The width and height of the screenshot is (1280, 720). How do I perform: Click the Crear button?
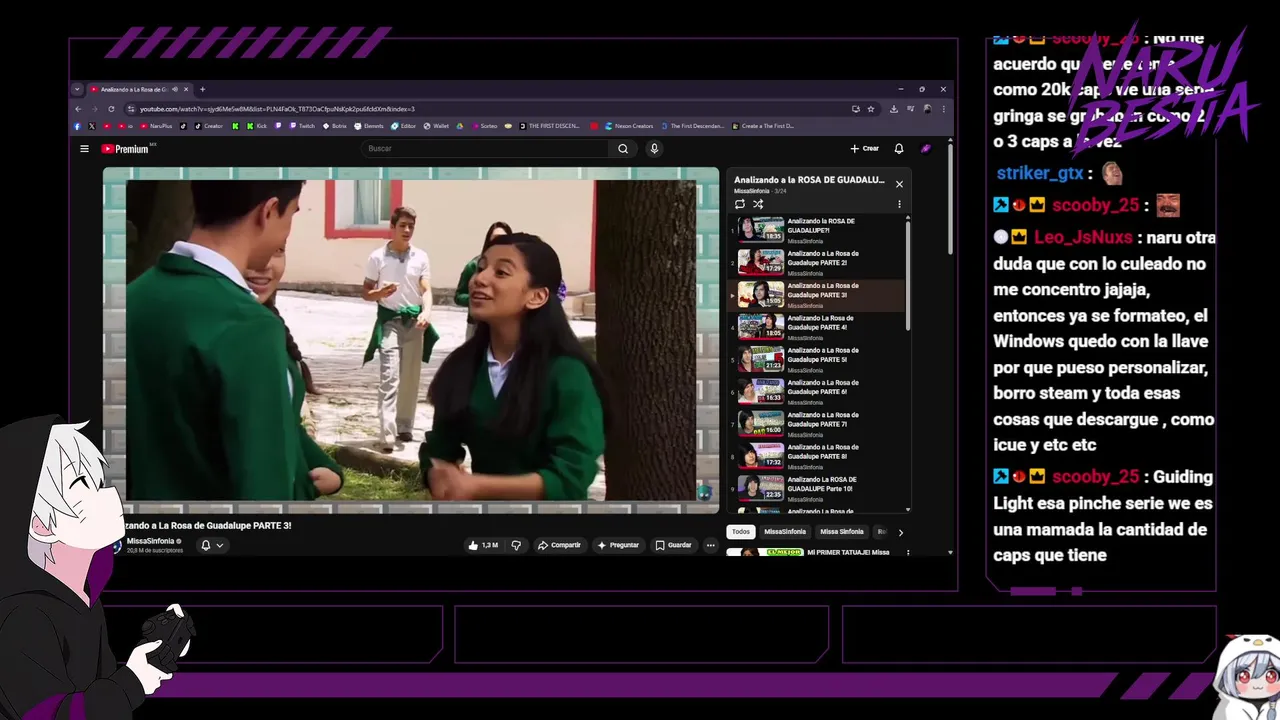[x=865, y=149]
